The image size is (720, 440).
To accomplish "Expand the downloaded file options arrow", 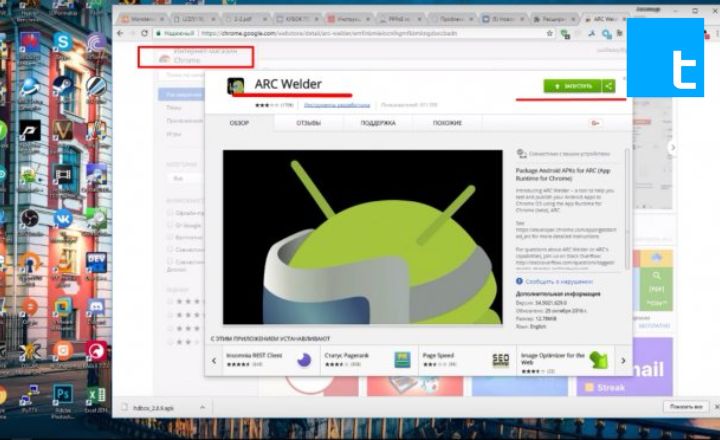I will 202,407.
